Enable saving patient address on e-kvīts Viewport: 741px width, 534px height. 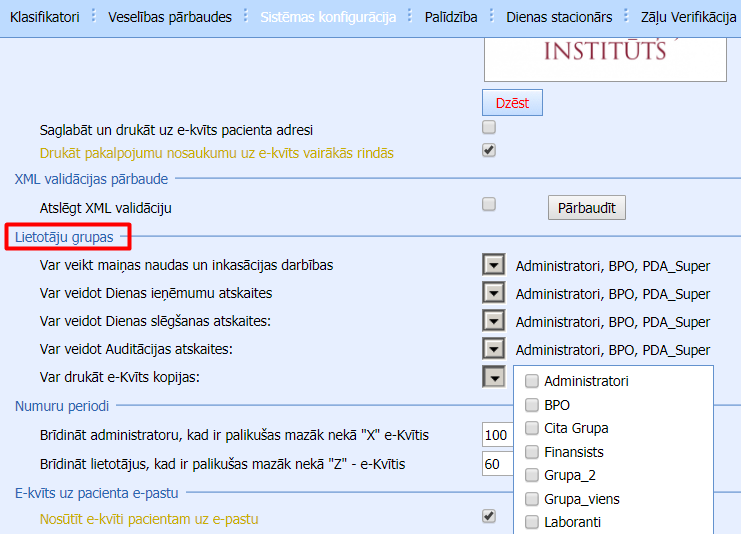(489, 128)
